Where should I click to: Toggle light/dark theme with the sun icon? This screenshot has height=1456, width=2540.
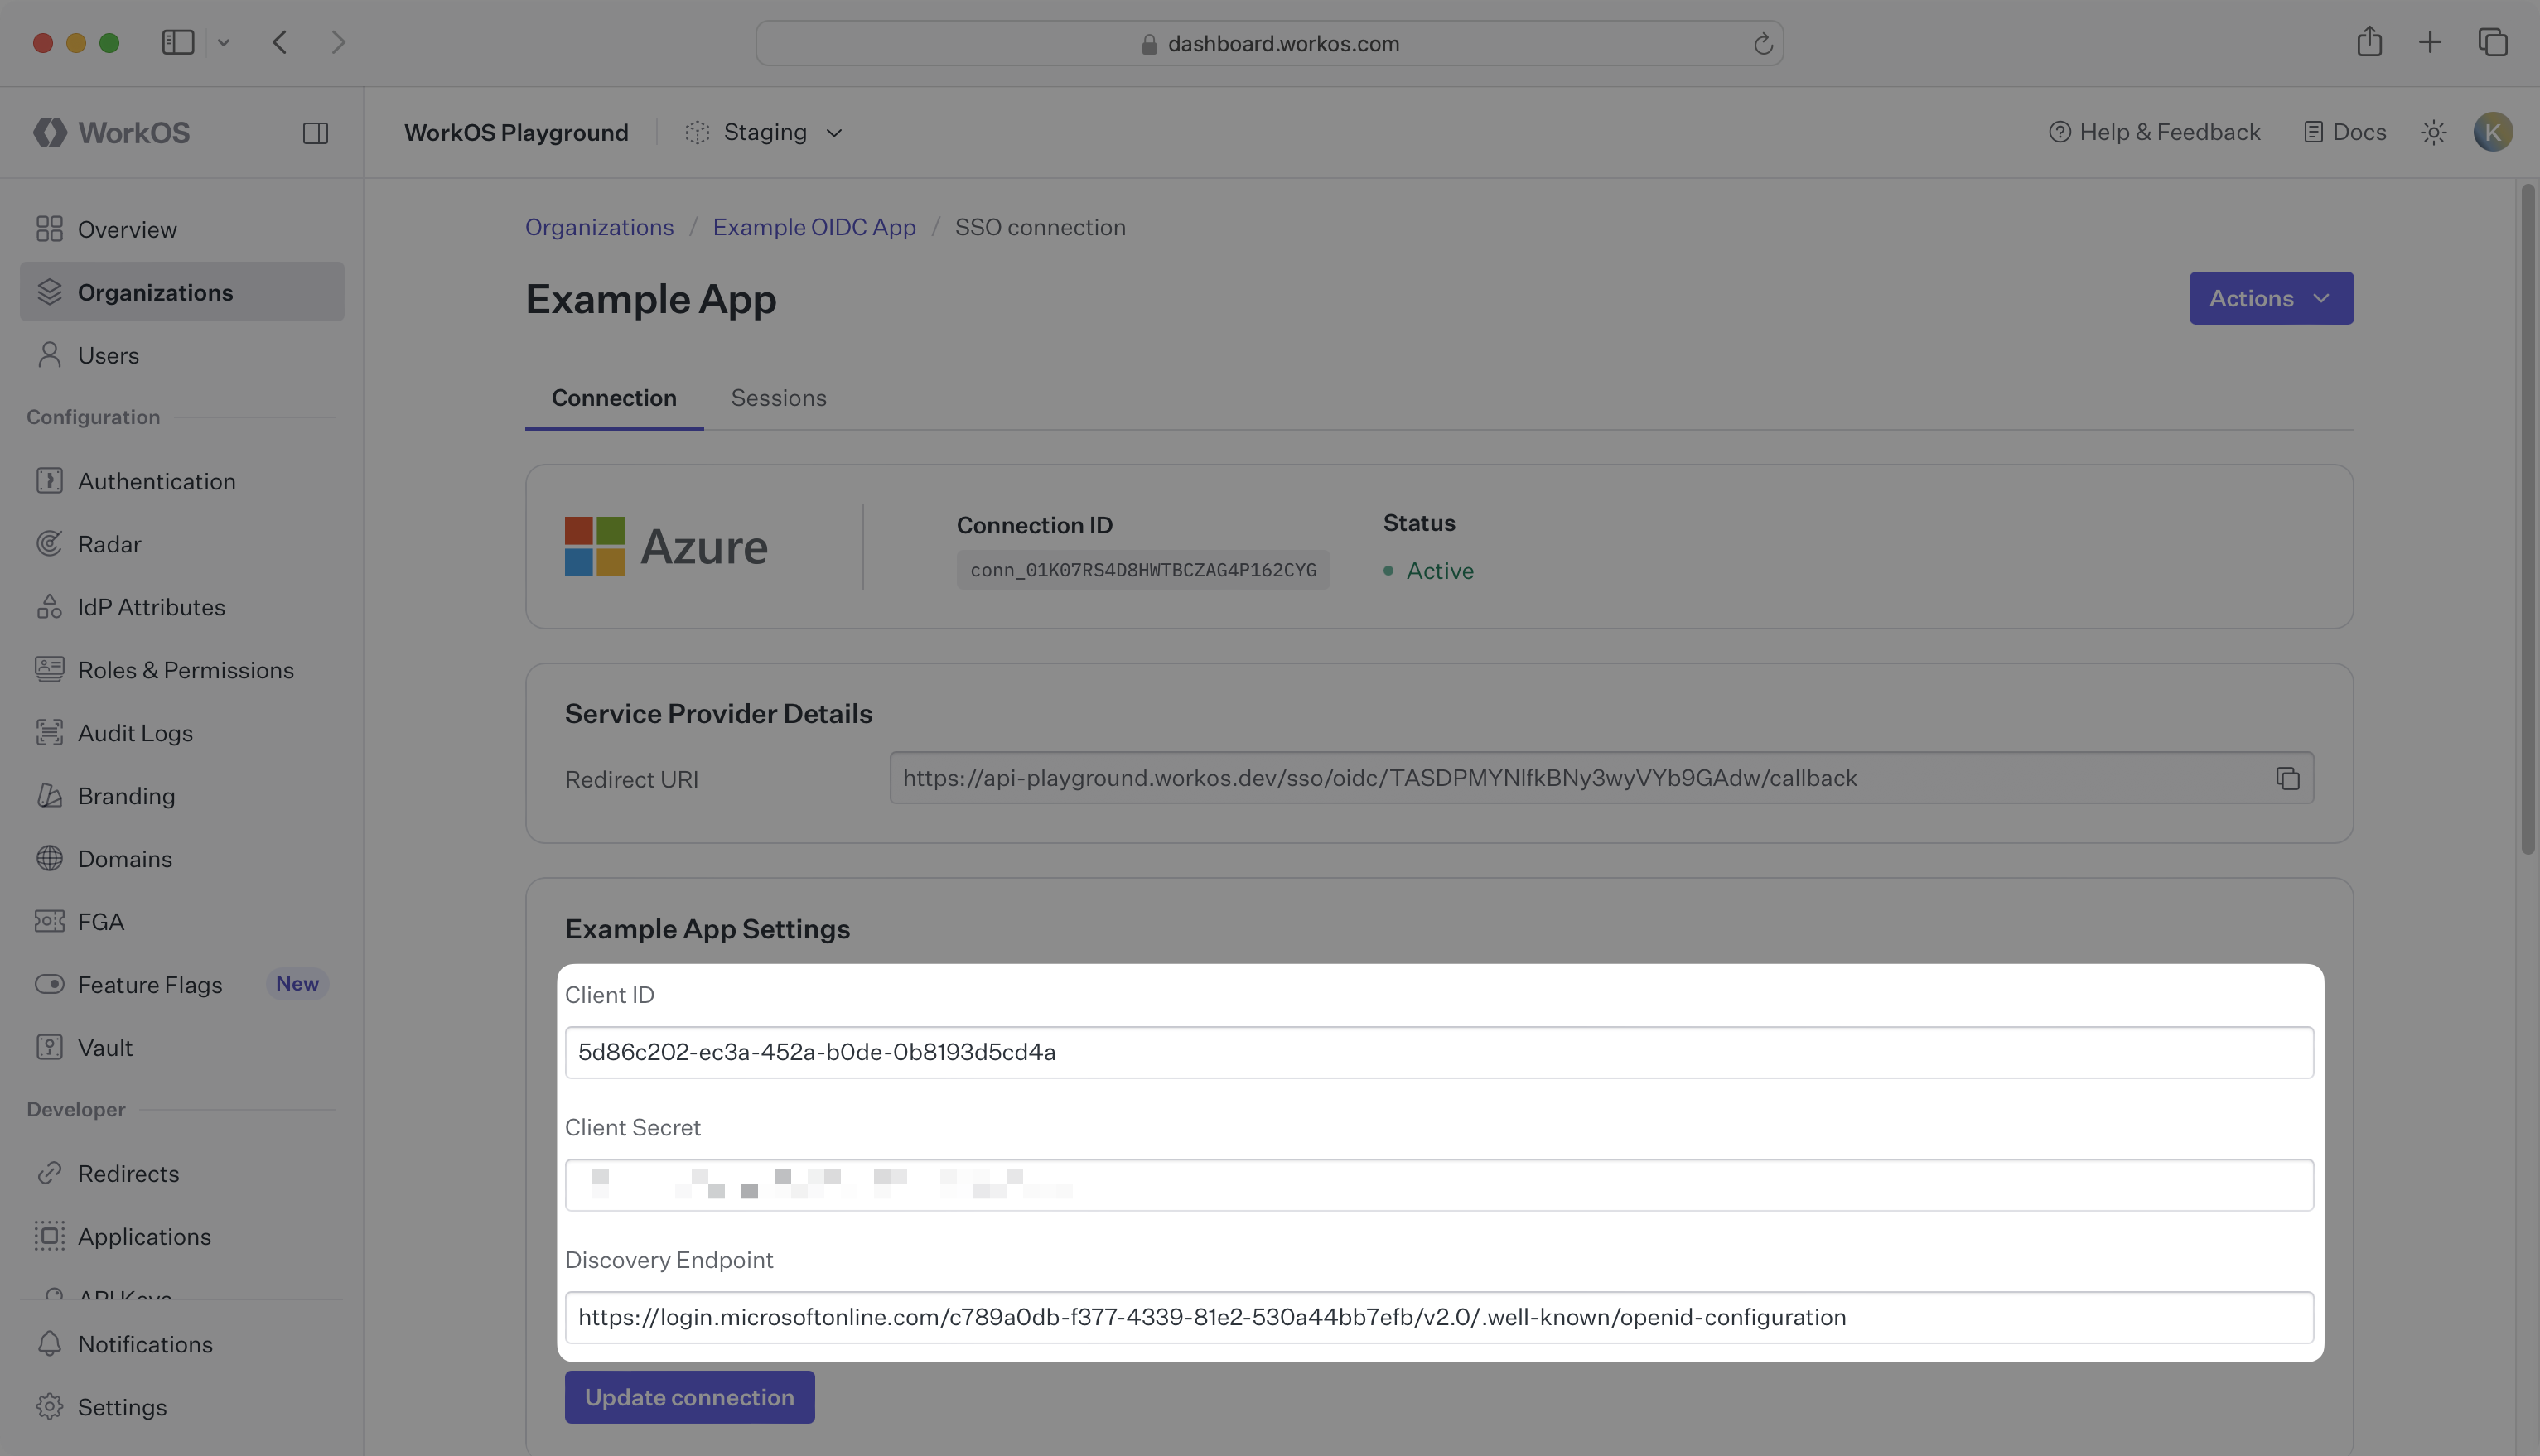[2434, 131]
